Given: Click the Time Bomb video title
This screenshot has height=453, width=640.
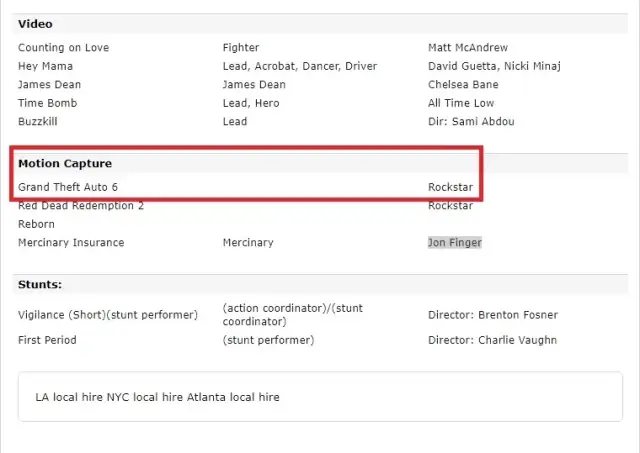Looking at the screenshot, I should click(x=47, y=103).
